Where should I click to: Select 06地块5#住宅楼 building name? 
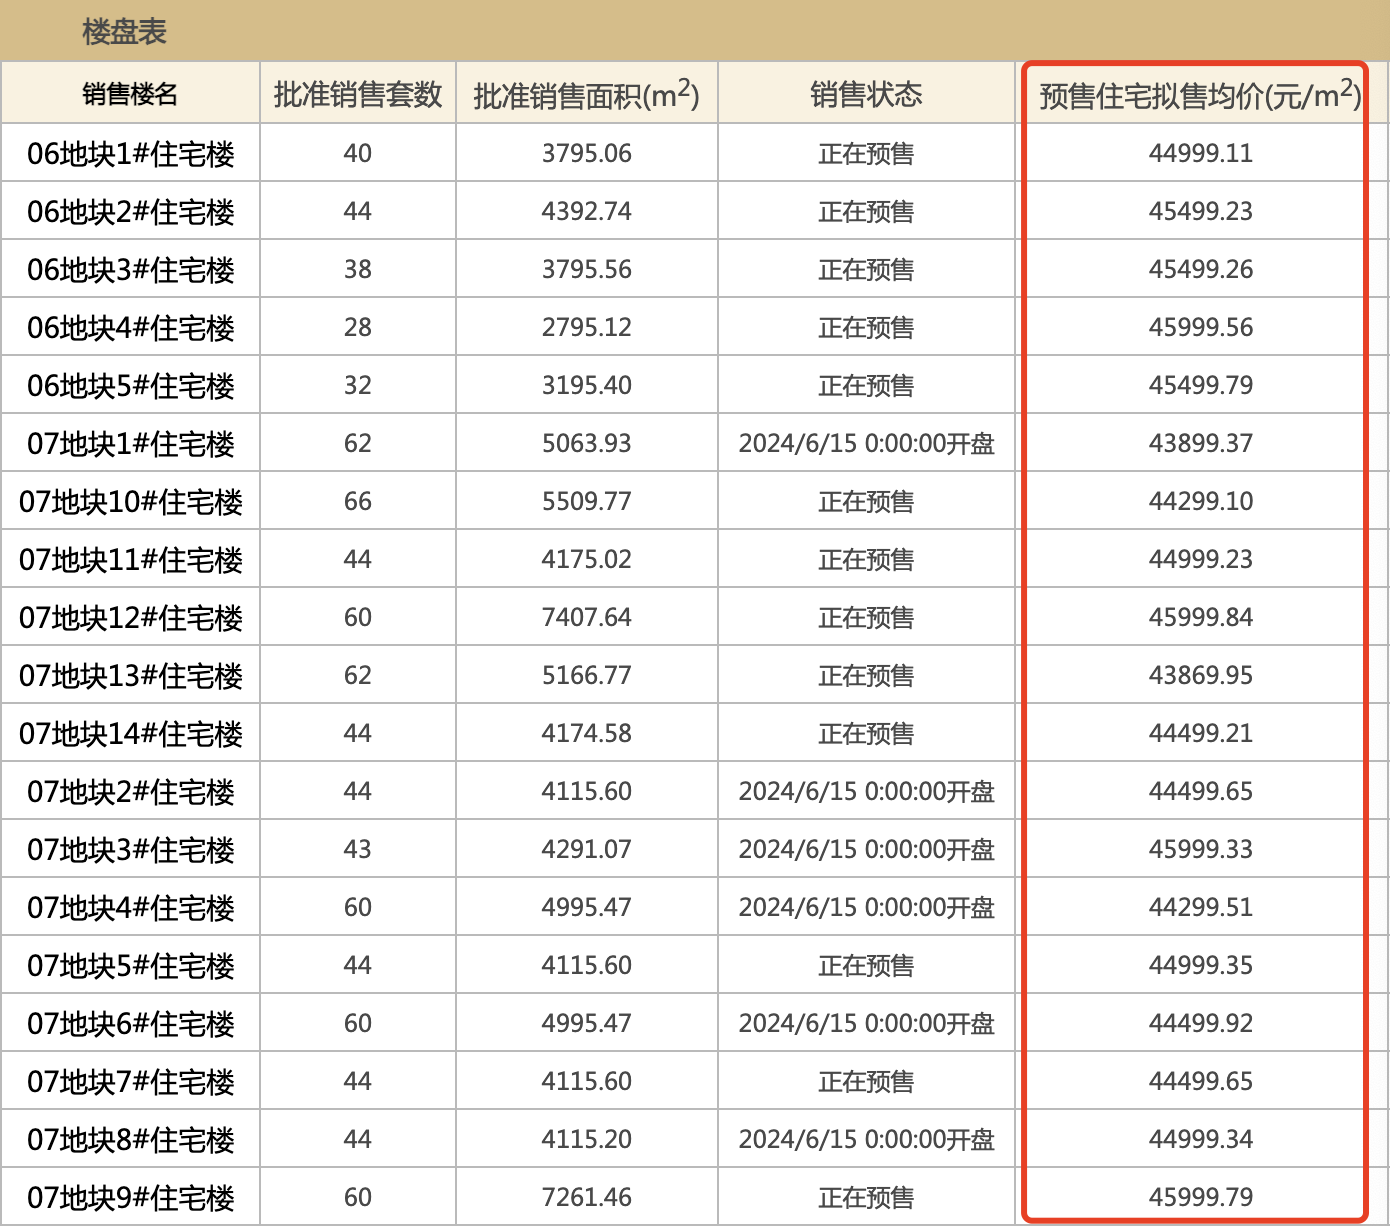131,385
